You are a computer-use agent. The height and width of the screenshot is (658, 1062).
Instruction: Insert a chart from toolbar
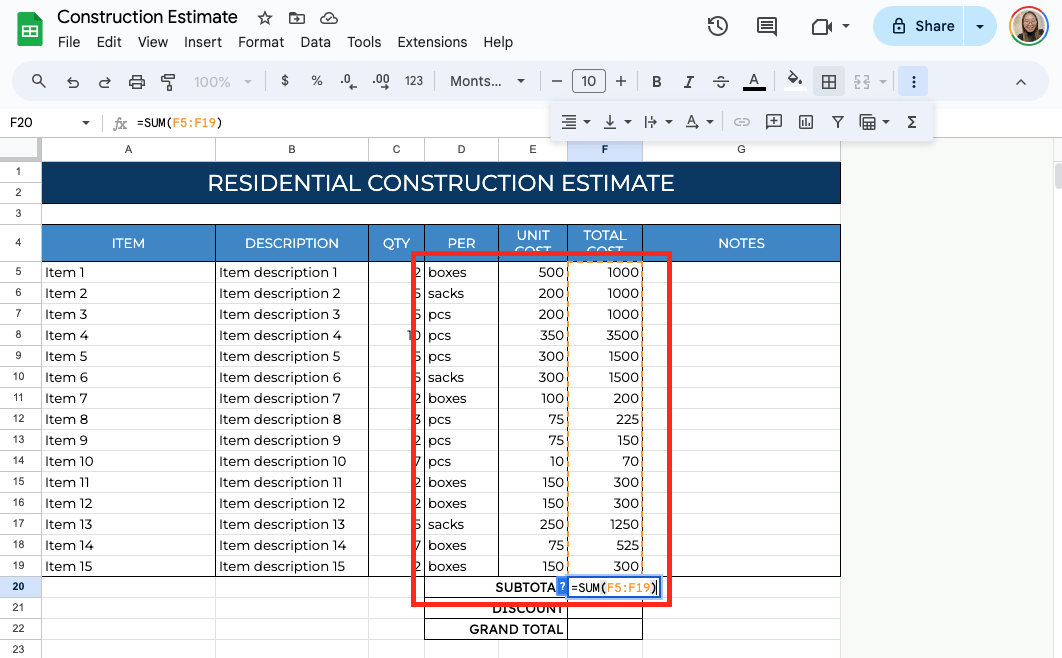(x=806, y=122)
